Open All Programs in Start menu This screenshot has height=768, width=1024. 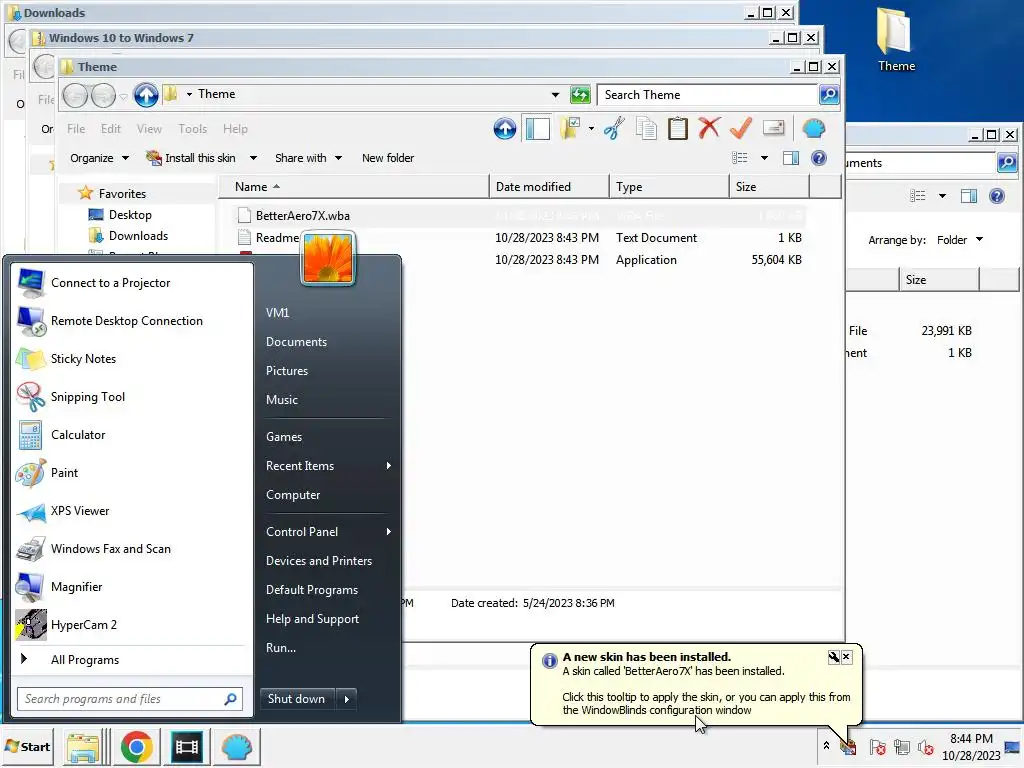pyautogui.click(x=85, y=660)
